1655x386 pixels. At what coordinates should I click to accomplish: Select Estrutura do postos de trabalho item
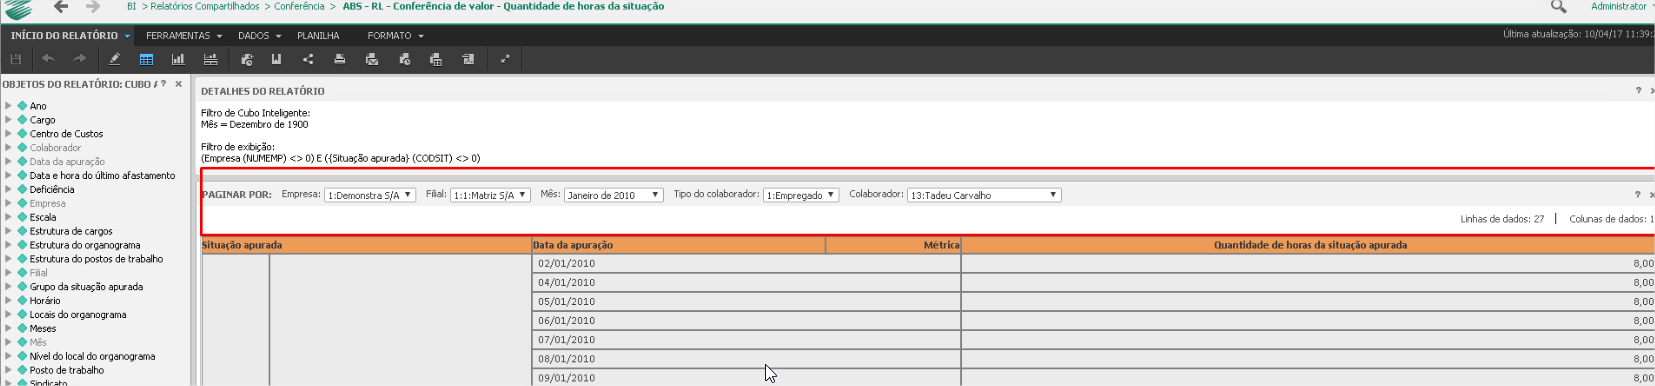(96, 259)
